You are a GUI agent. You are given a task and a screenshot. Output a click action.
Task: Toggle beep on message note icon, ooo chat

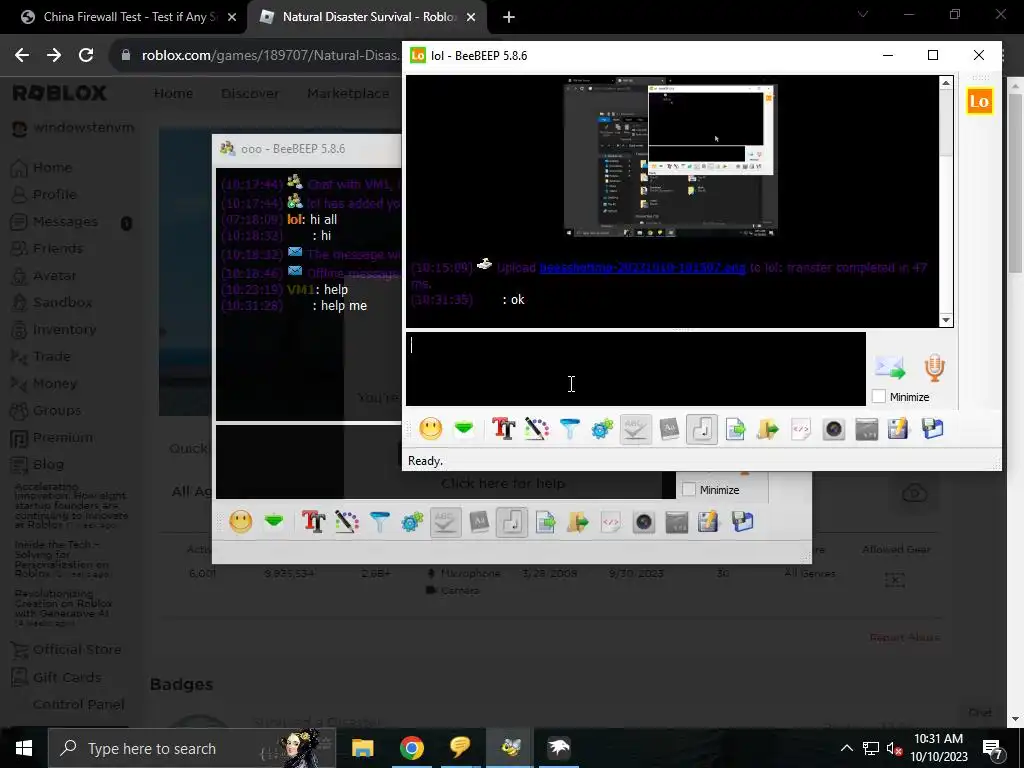click(512, 522)
